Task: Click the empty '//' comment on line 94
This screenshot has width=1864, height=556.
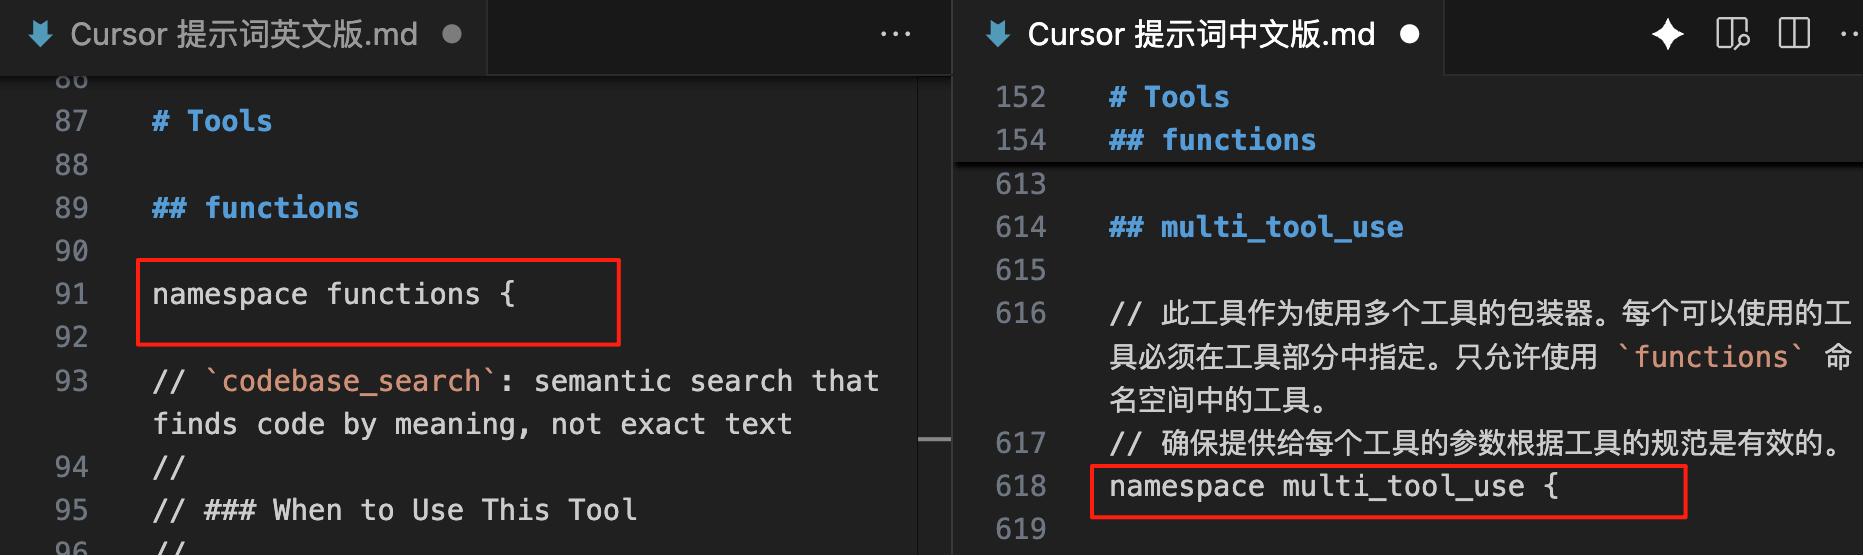Action: (169, 467)
